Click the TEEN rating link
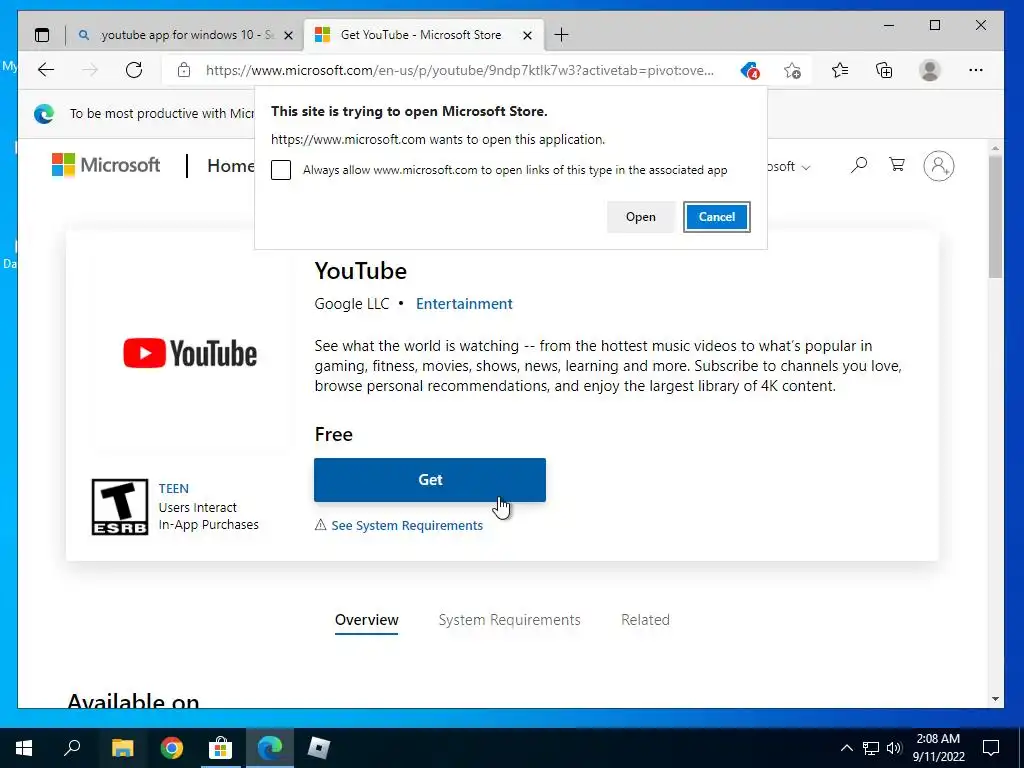This screenshot has width=1024, height=768. point(174,488)
